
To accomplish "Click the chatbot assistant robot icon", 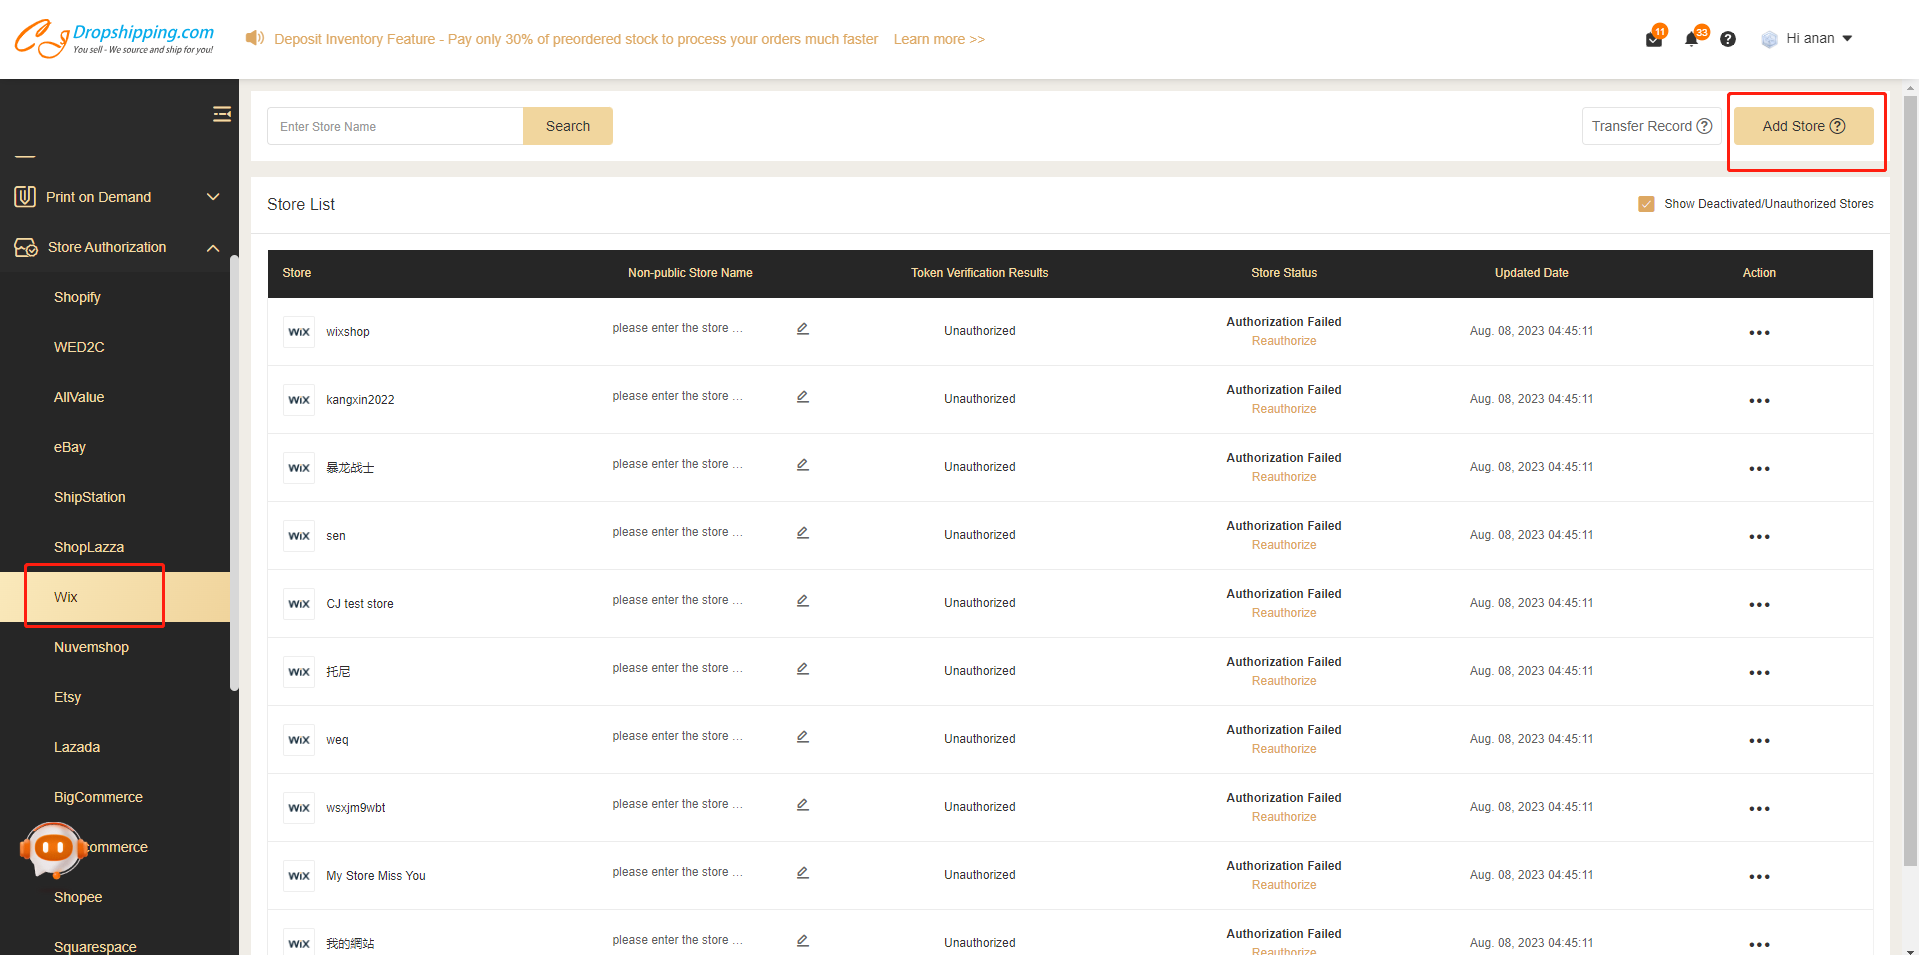I will click(53, 849).
